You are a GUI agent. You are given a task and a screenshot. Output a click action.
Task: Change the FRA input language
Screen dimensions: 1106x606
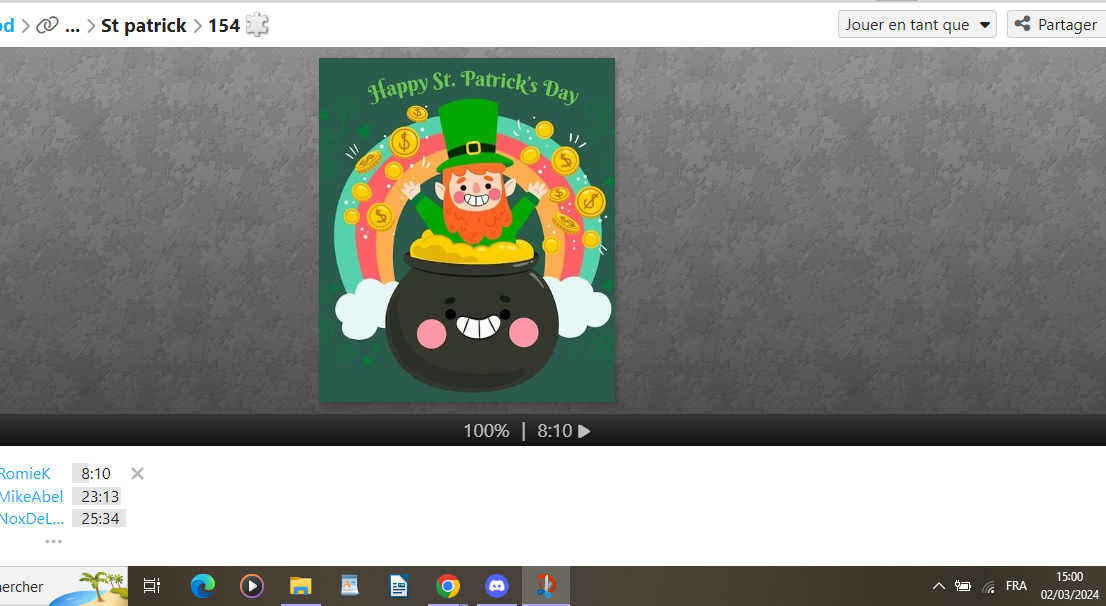(x=1016, y=586)
